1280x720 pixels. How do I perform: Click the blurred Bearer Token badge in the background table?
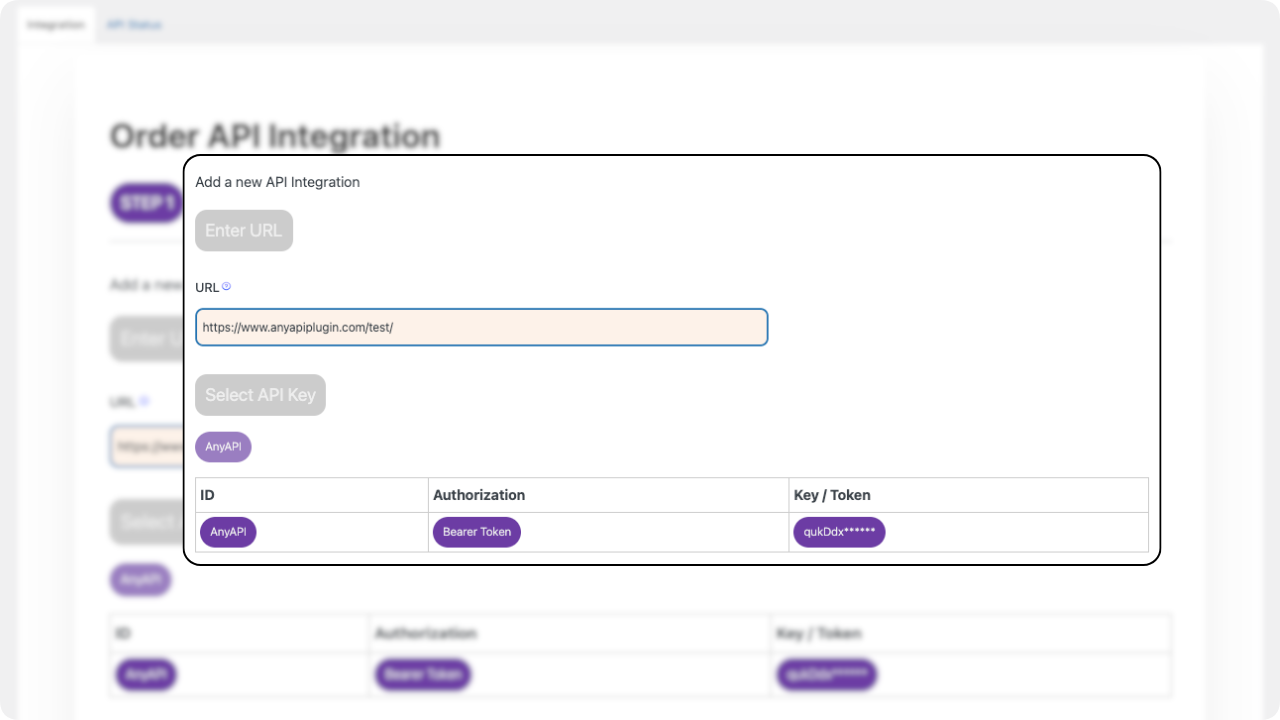423,675
